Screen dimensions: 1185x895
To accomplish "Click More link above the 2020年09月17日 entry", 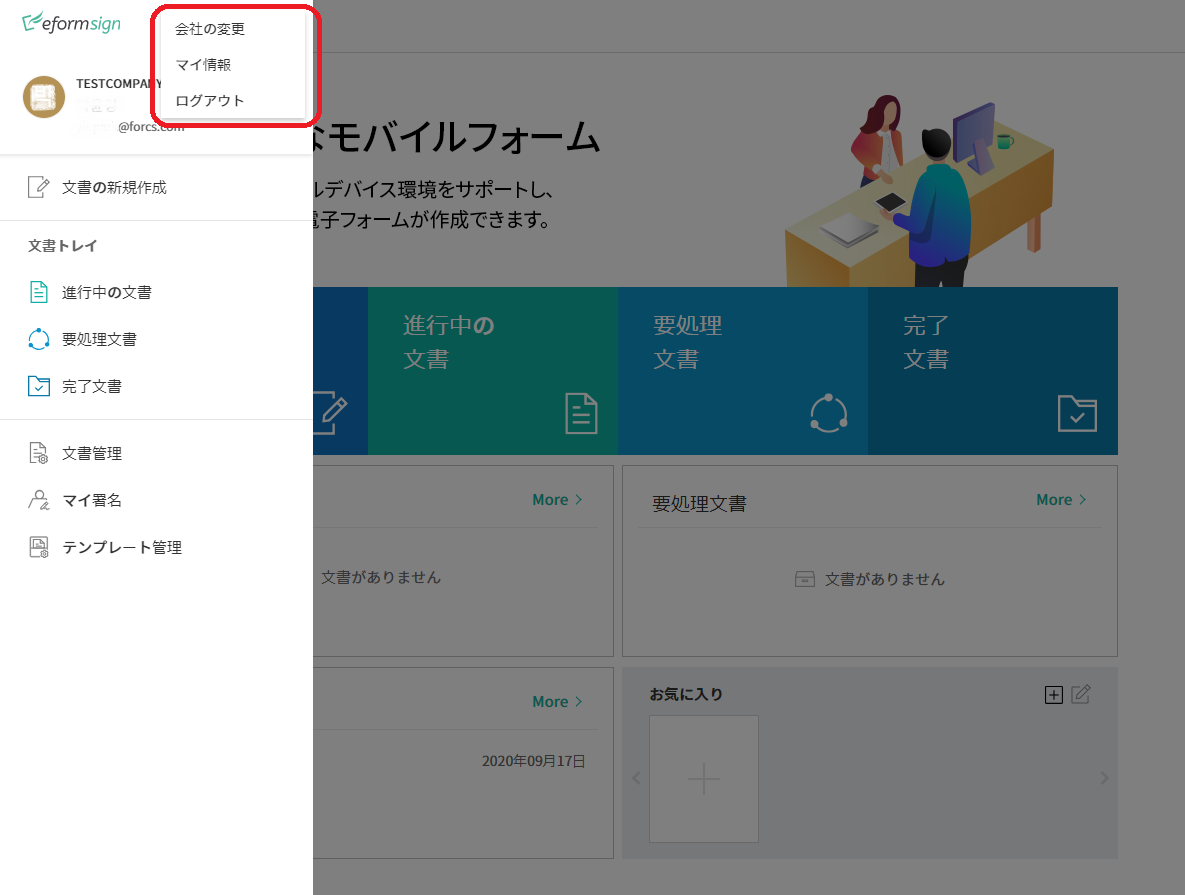I will pos(558,701).
